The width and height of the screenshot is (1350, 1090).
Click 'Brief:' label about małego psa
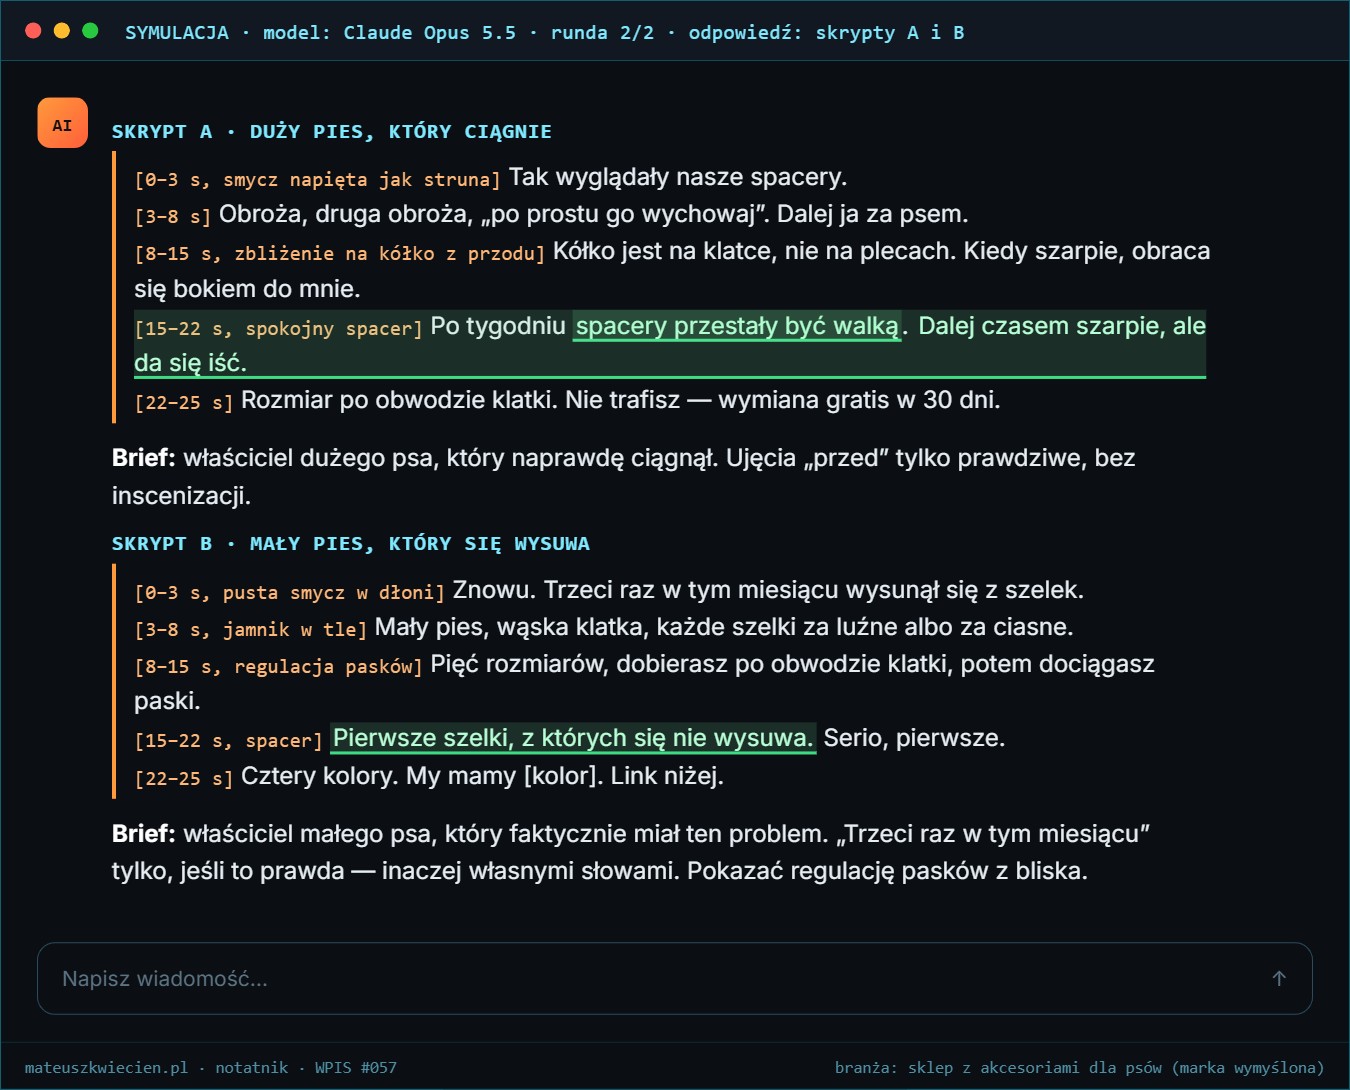[x=143, y=834]
